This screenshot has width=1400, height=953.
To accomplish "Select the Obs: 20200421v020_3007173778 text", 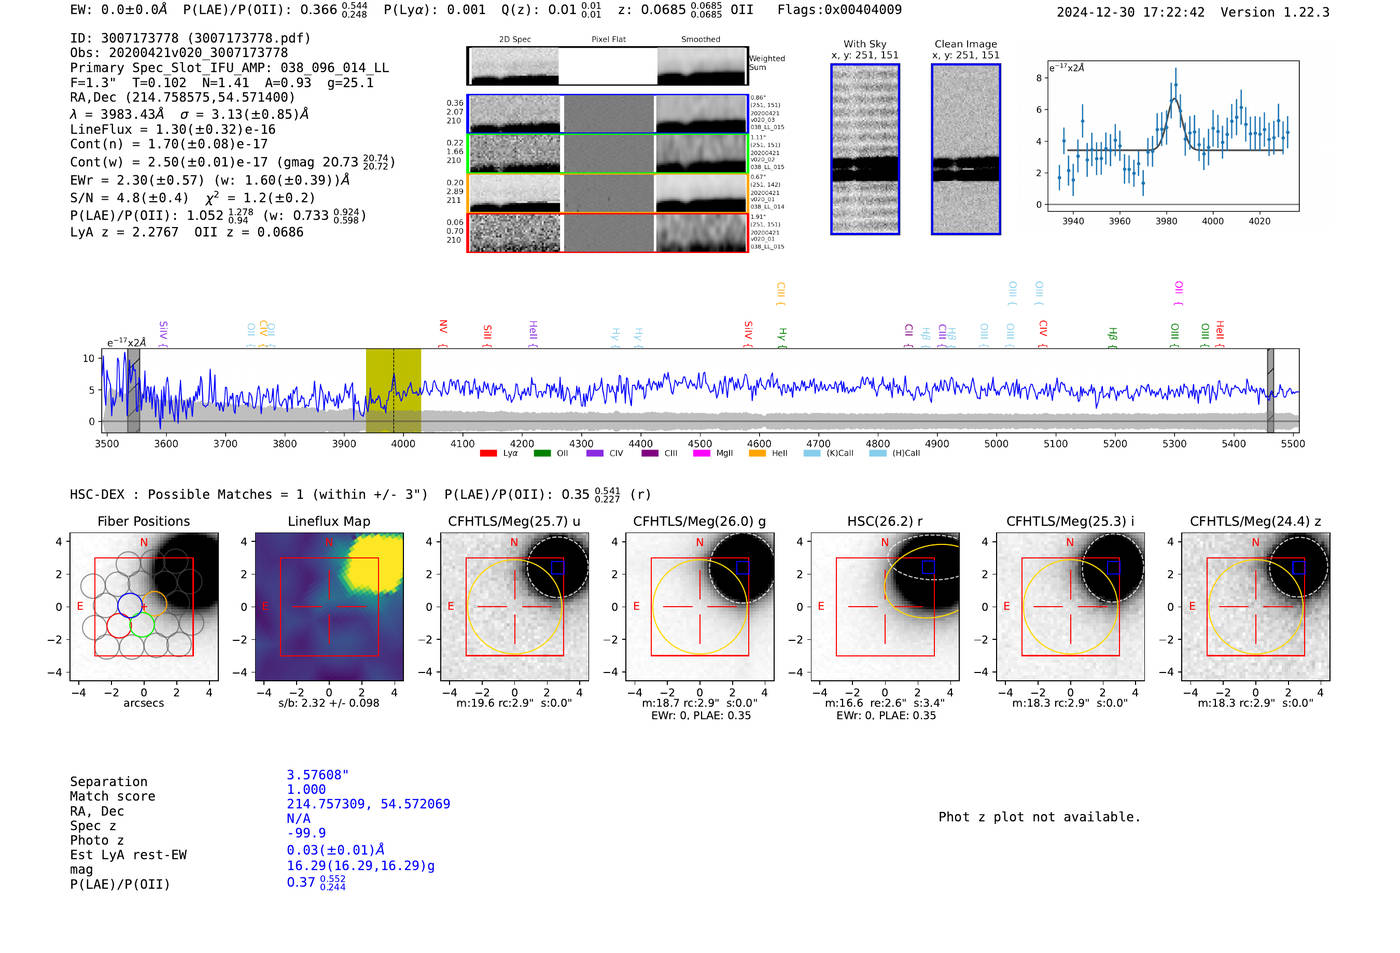I will tap(179, 53).
